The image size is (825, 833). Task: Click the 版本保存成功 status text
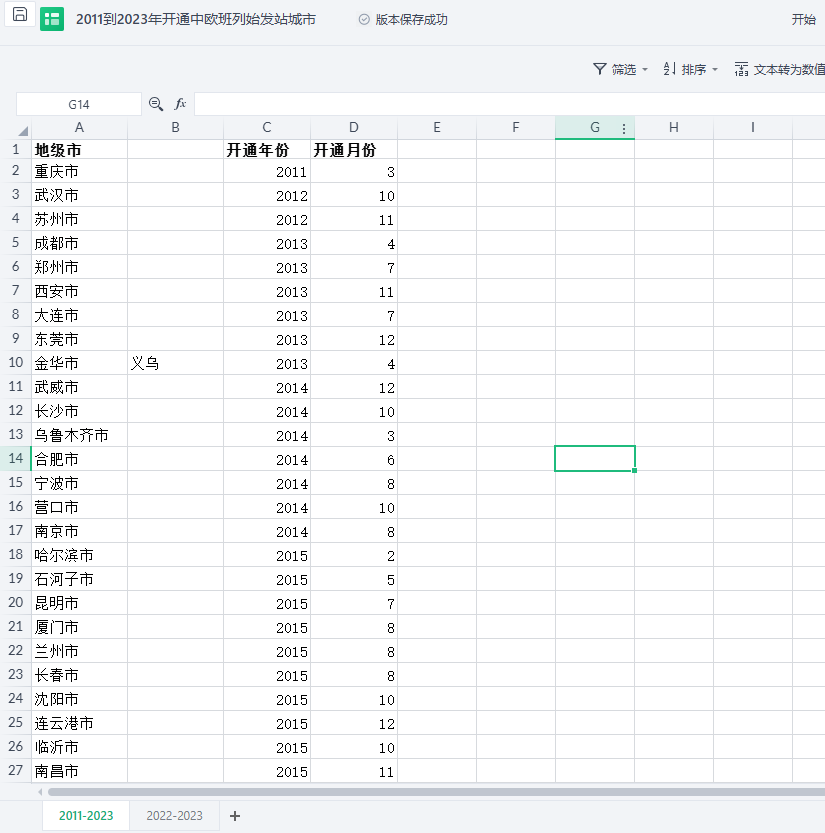[411, 20]
